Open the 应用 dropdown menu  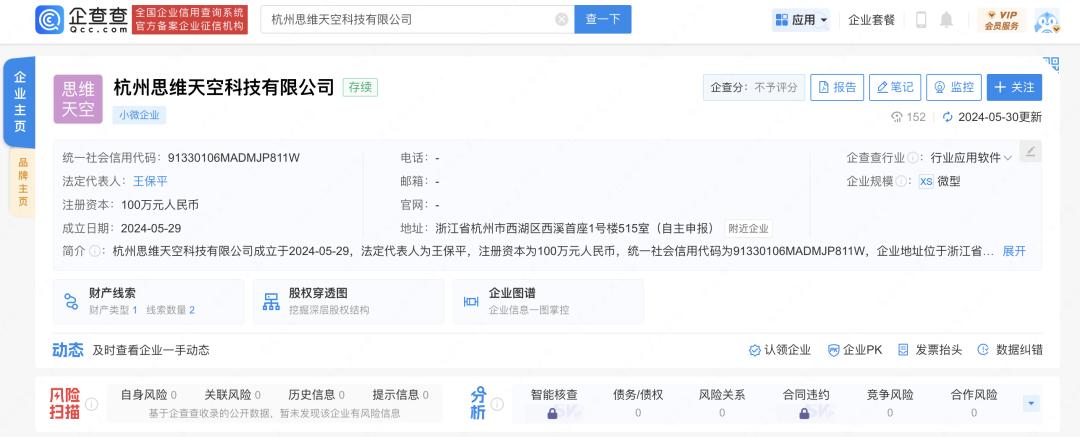801,19
